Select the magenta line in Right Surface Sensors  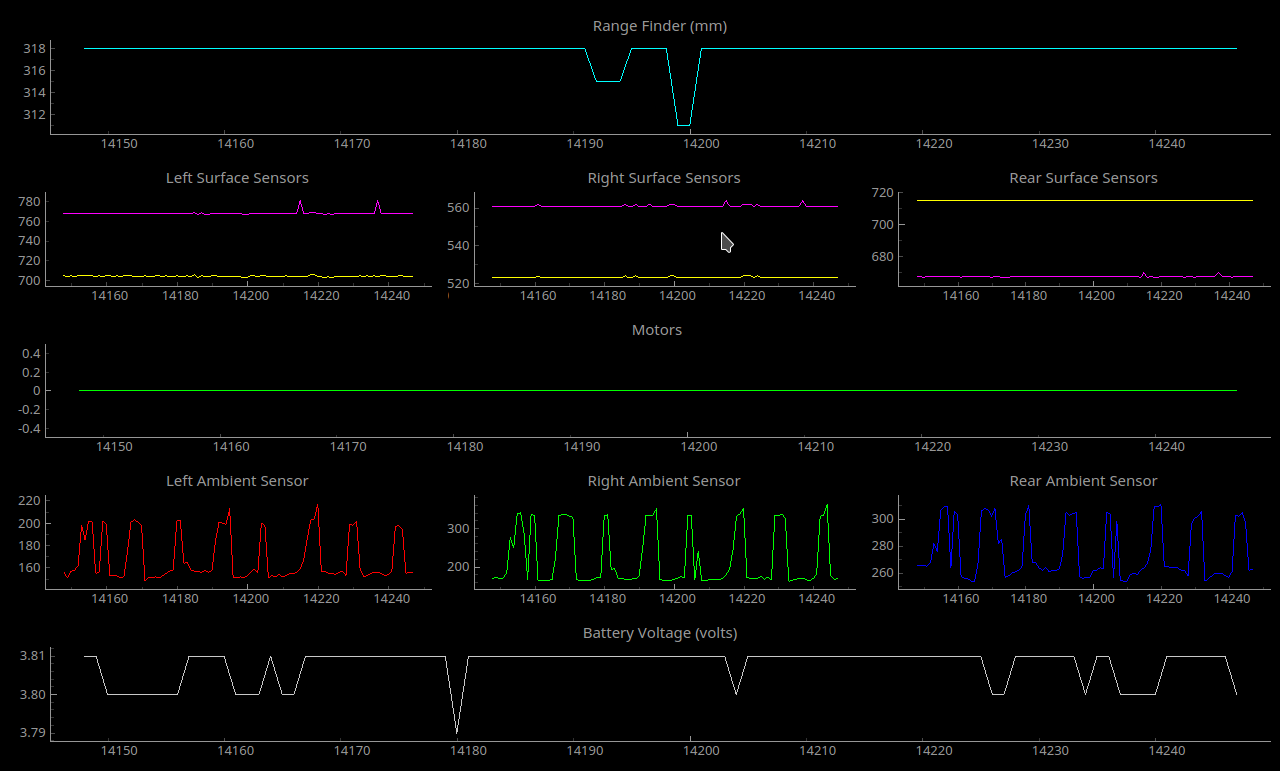pos(580,206)
